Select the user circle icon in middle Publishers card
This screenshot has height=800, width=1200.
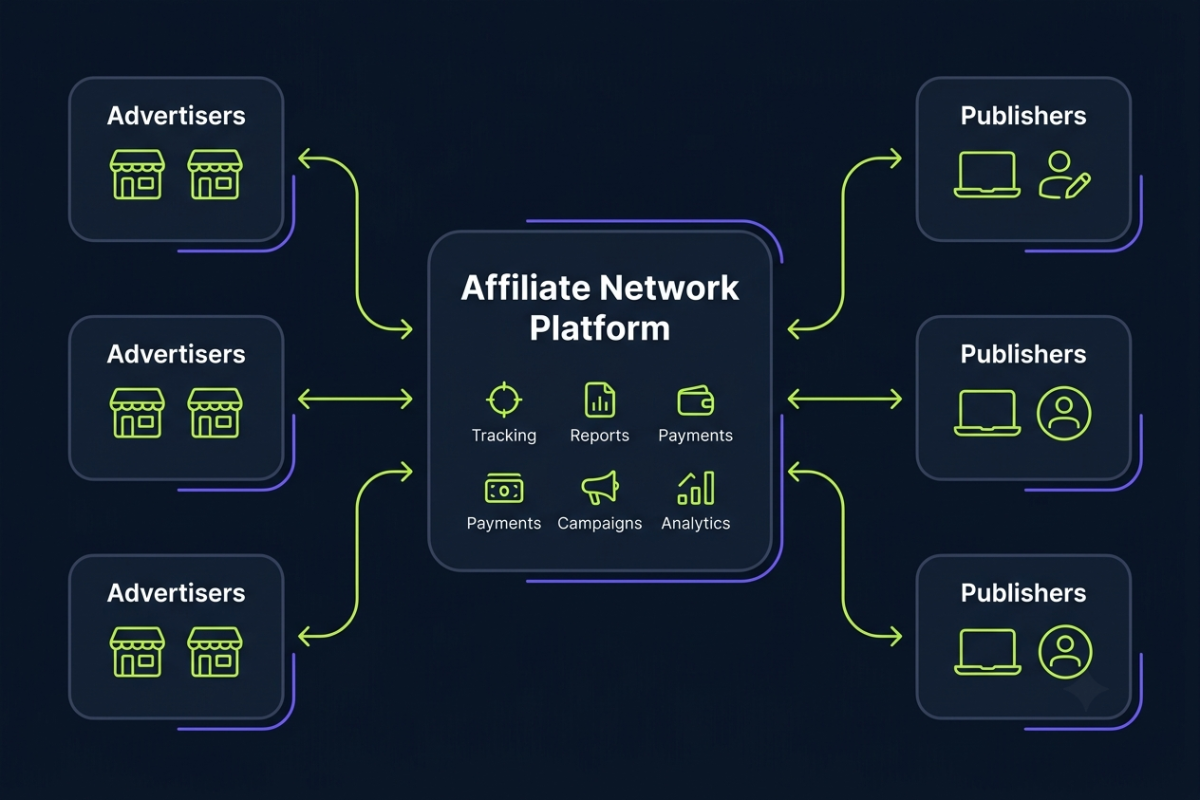[x=1064, y=413]
